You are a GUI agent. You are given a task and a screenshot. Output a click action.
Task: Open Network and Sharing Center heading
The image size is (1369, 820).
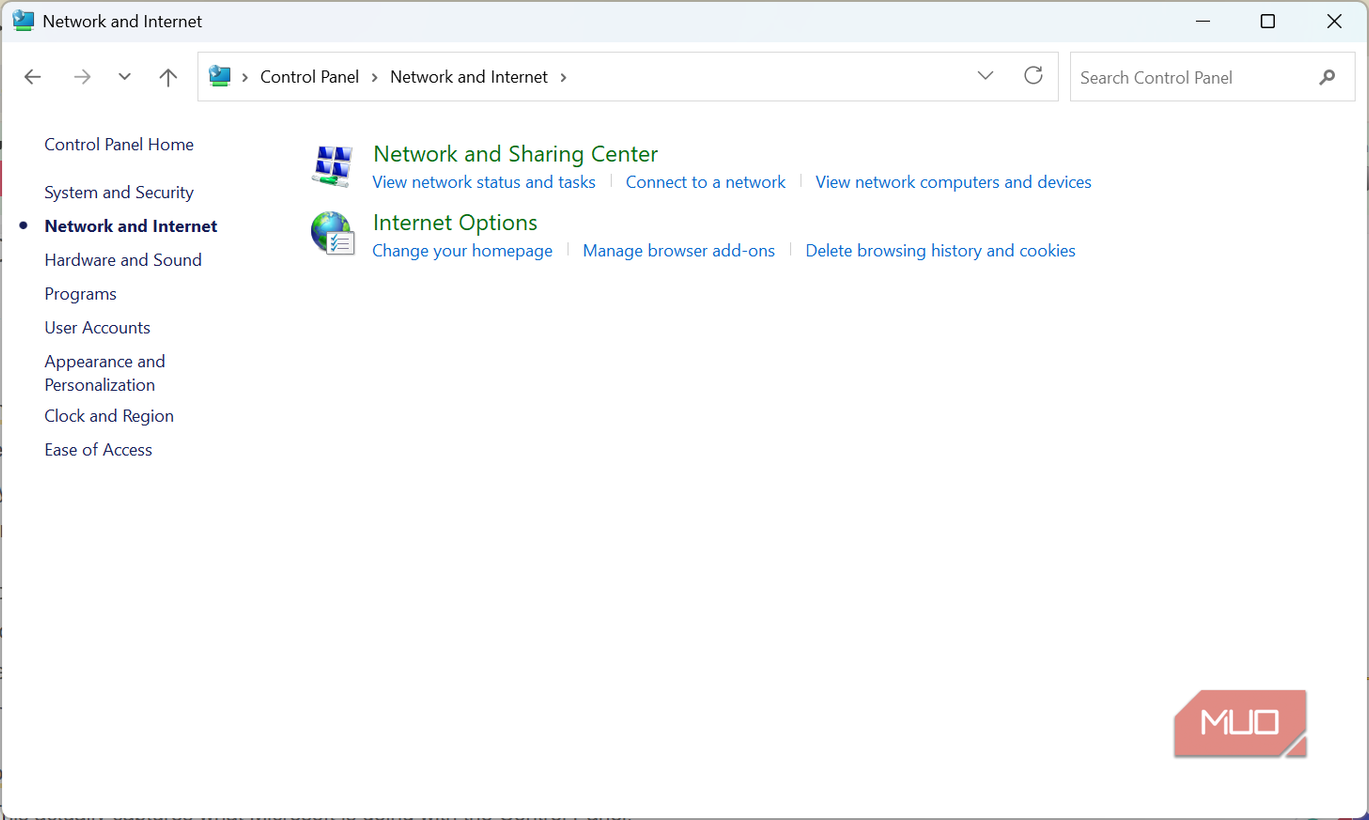(515, 154)
